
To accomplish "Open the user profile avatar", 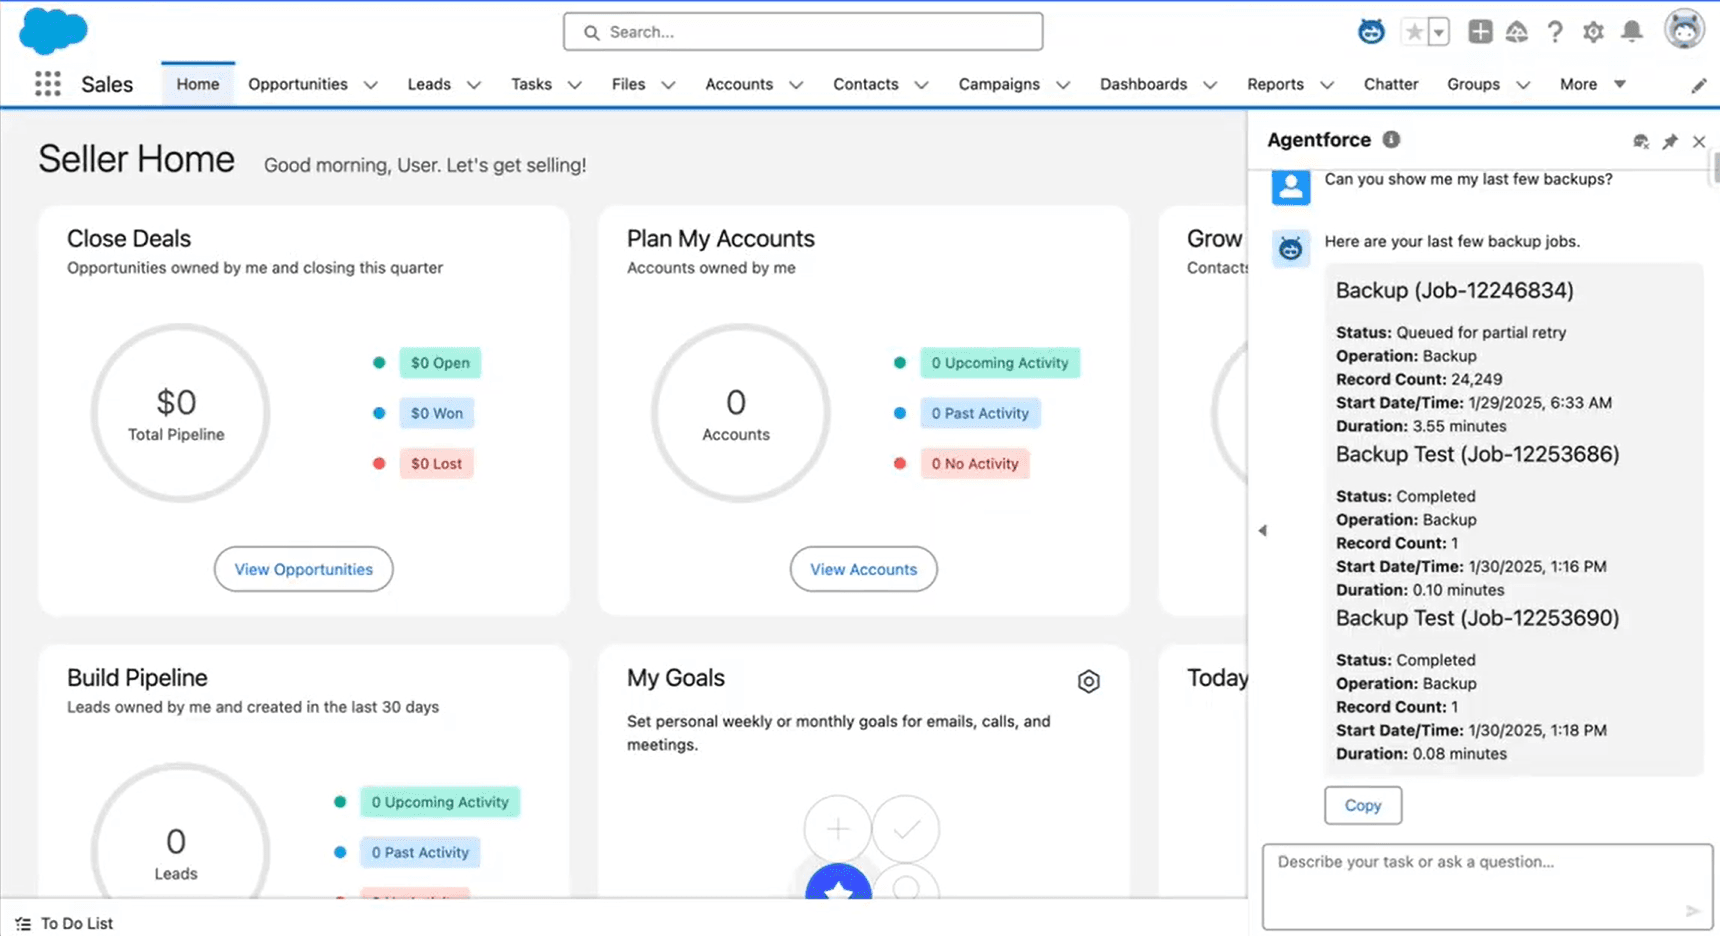I will click(x=1684, y=30).
